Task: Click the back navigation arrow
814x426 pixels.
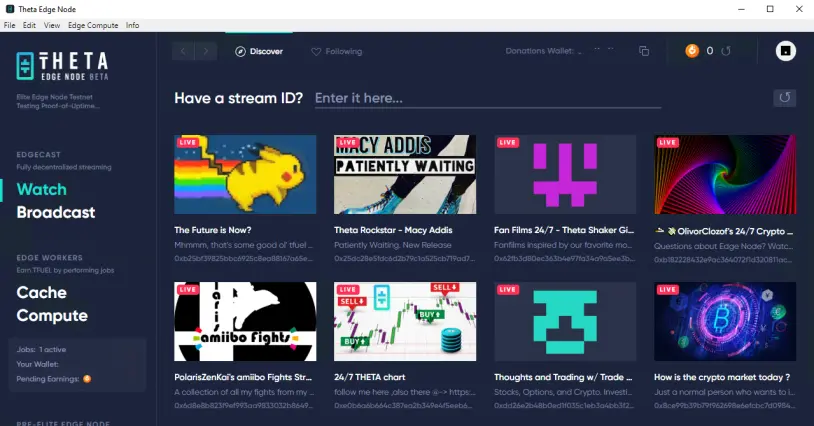Action: point(183,51)
